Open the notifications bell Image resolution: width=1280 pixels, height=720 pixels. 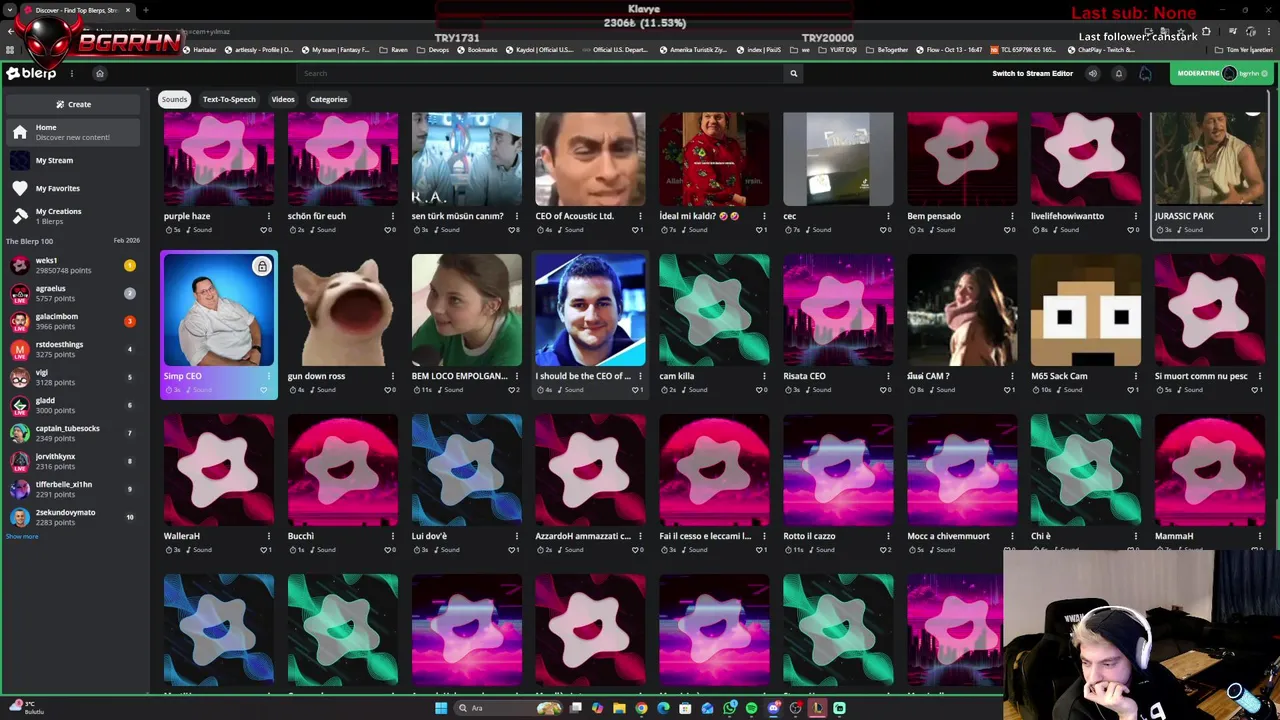coord(1118,73)
